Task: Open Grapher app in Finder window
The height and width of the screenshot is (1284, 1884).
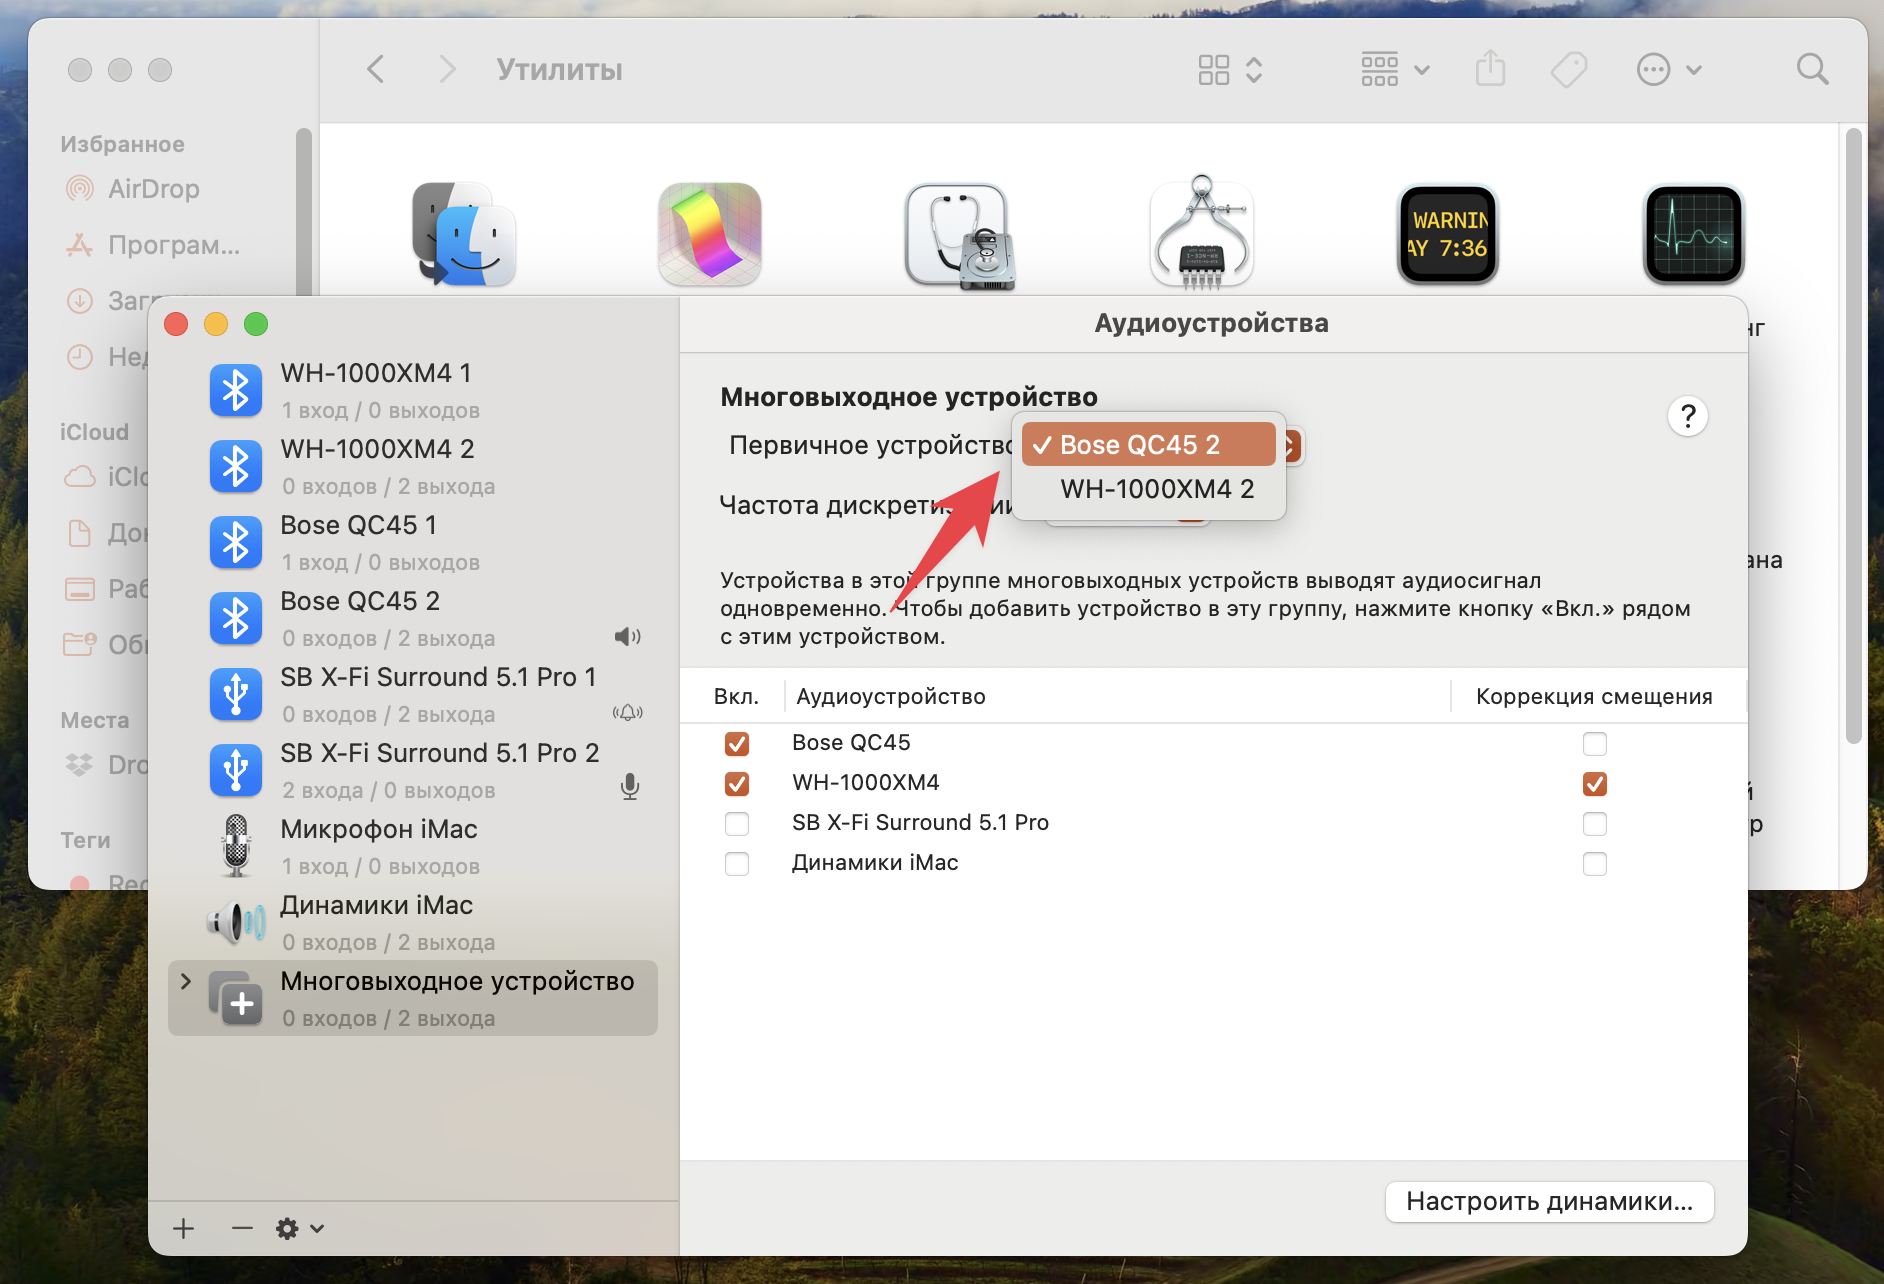Action: [710, 234]
